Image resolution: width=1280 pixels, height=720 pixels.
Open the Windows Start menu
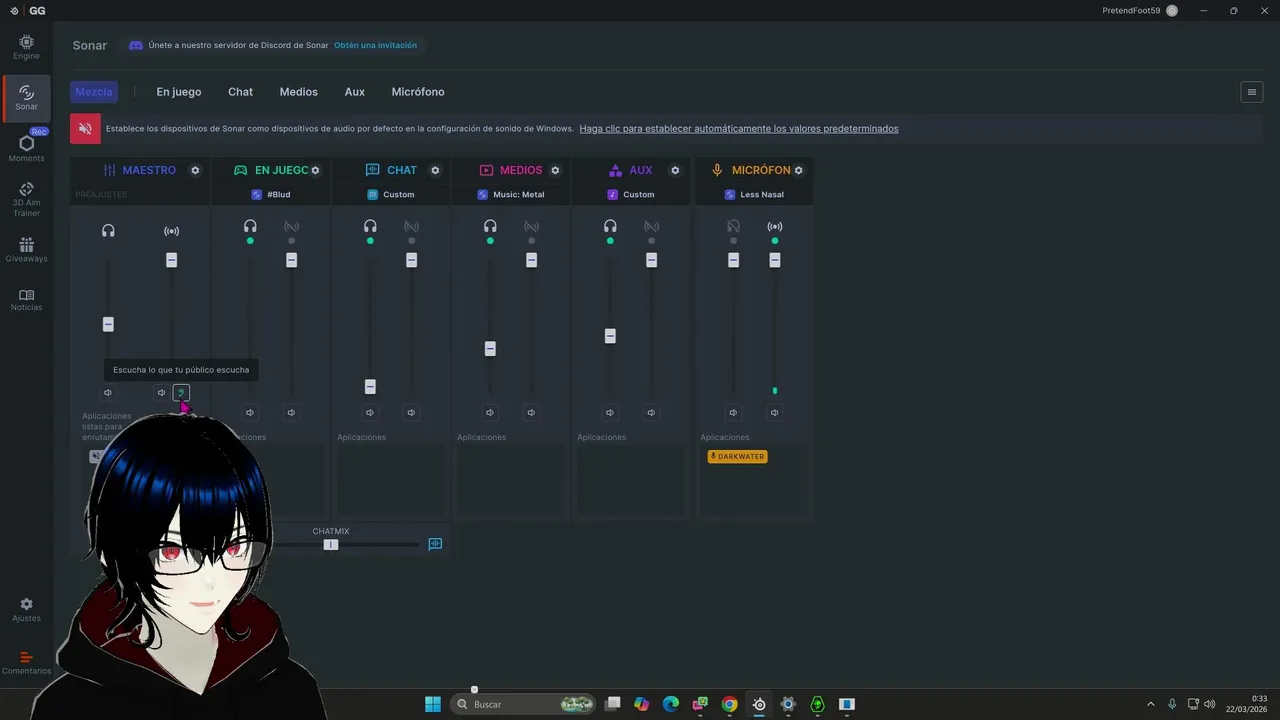433,704
